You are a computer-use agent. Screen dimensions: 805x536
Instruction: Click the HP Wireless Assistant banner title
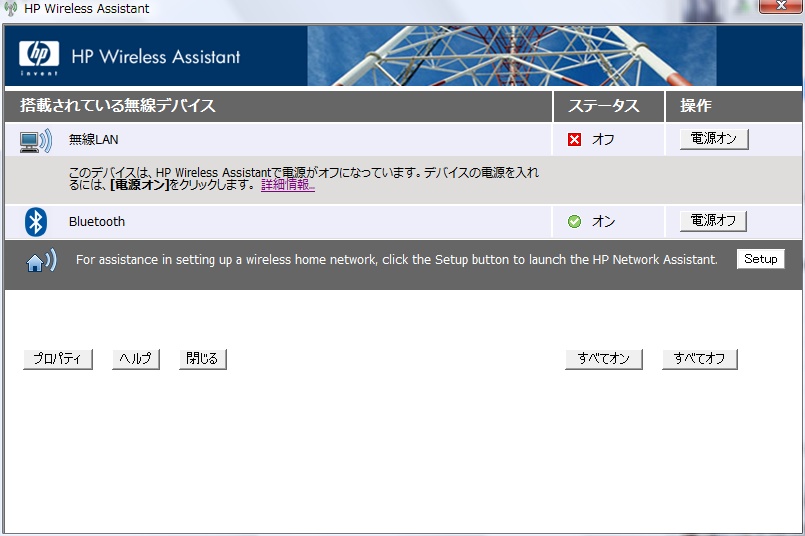156,56
